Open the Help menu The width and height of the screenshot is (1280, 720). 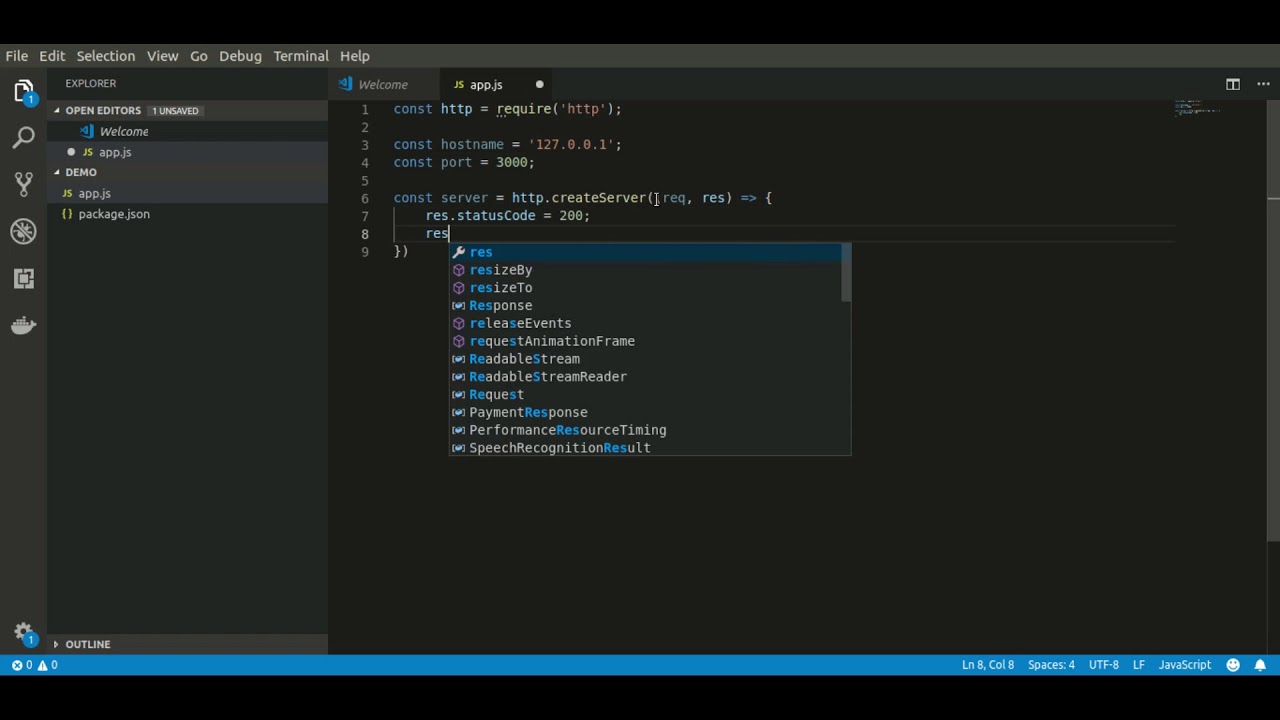[x=354, y=56]
